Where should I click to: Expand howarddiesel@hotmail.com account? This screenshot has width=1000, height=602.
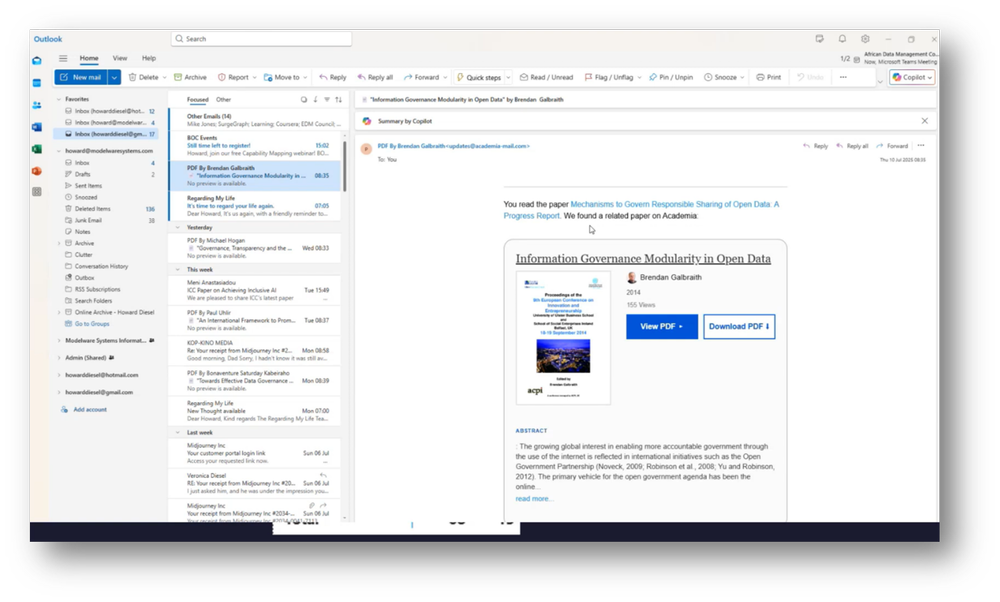pyautogui.click(x=59, y=375)
